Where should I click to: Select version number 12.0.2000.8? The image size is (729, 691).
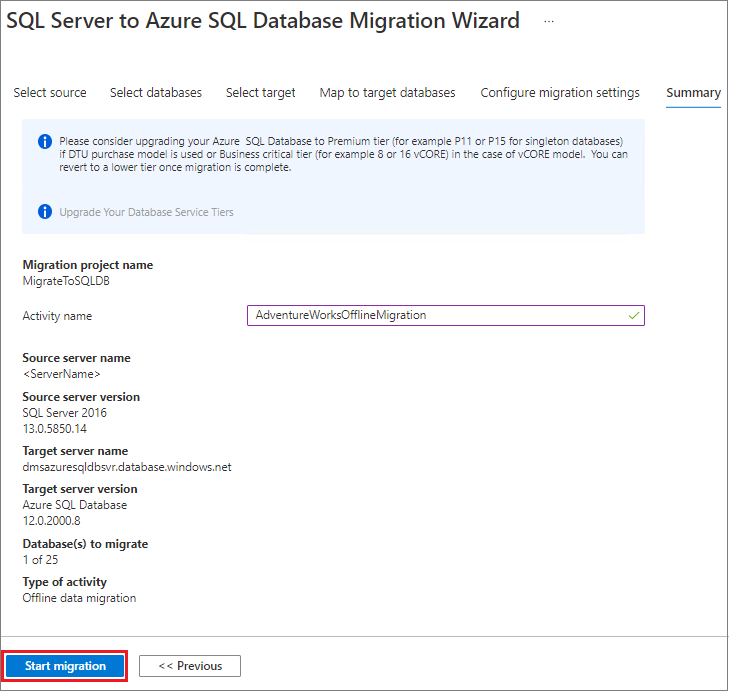point(51,520)
